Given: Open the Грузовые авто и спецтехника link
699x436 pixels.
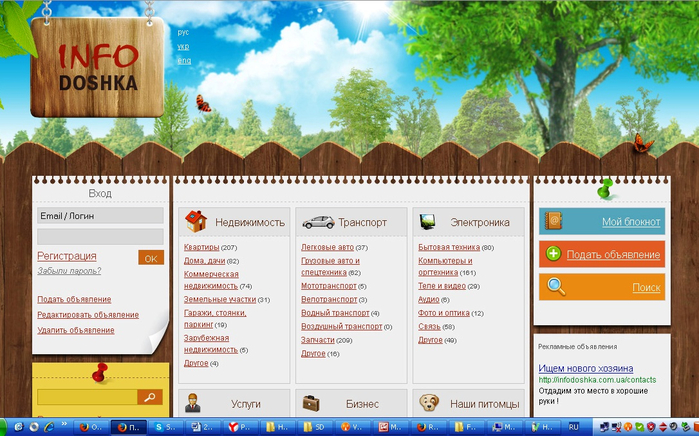Looking at the screenshot, I should [330, 267].
